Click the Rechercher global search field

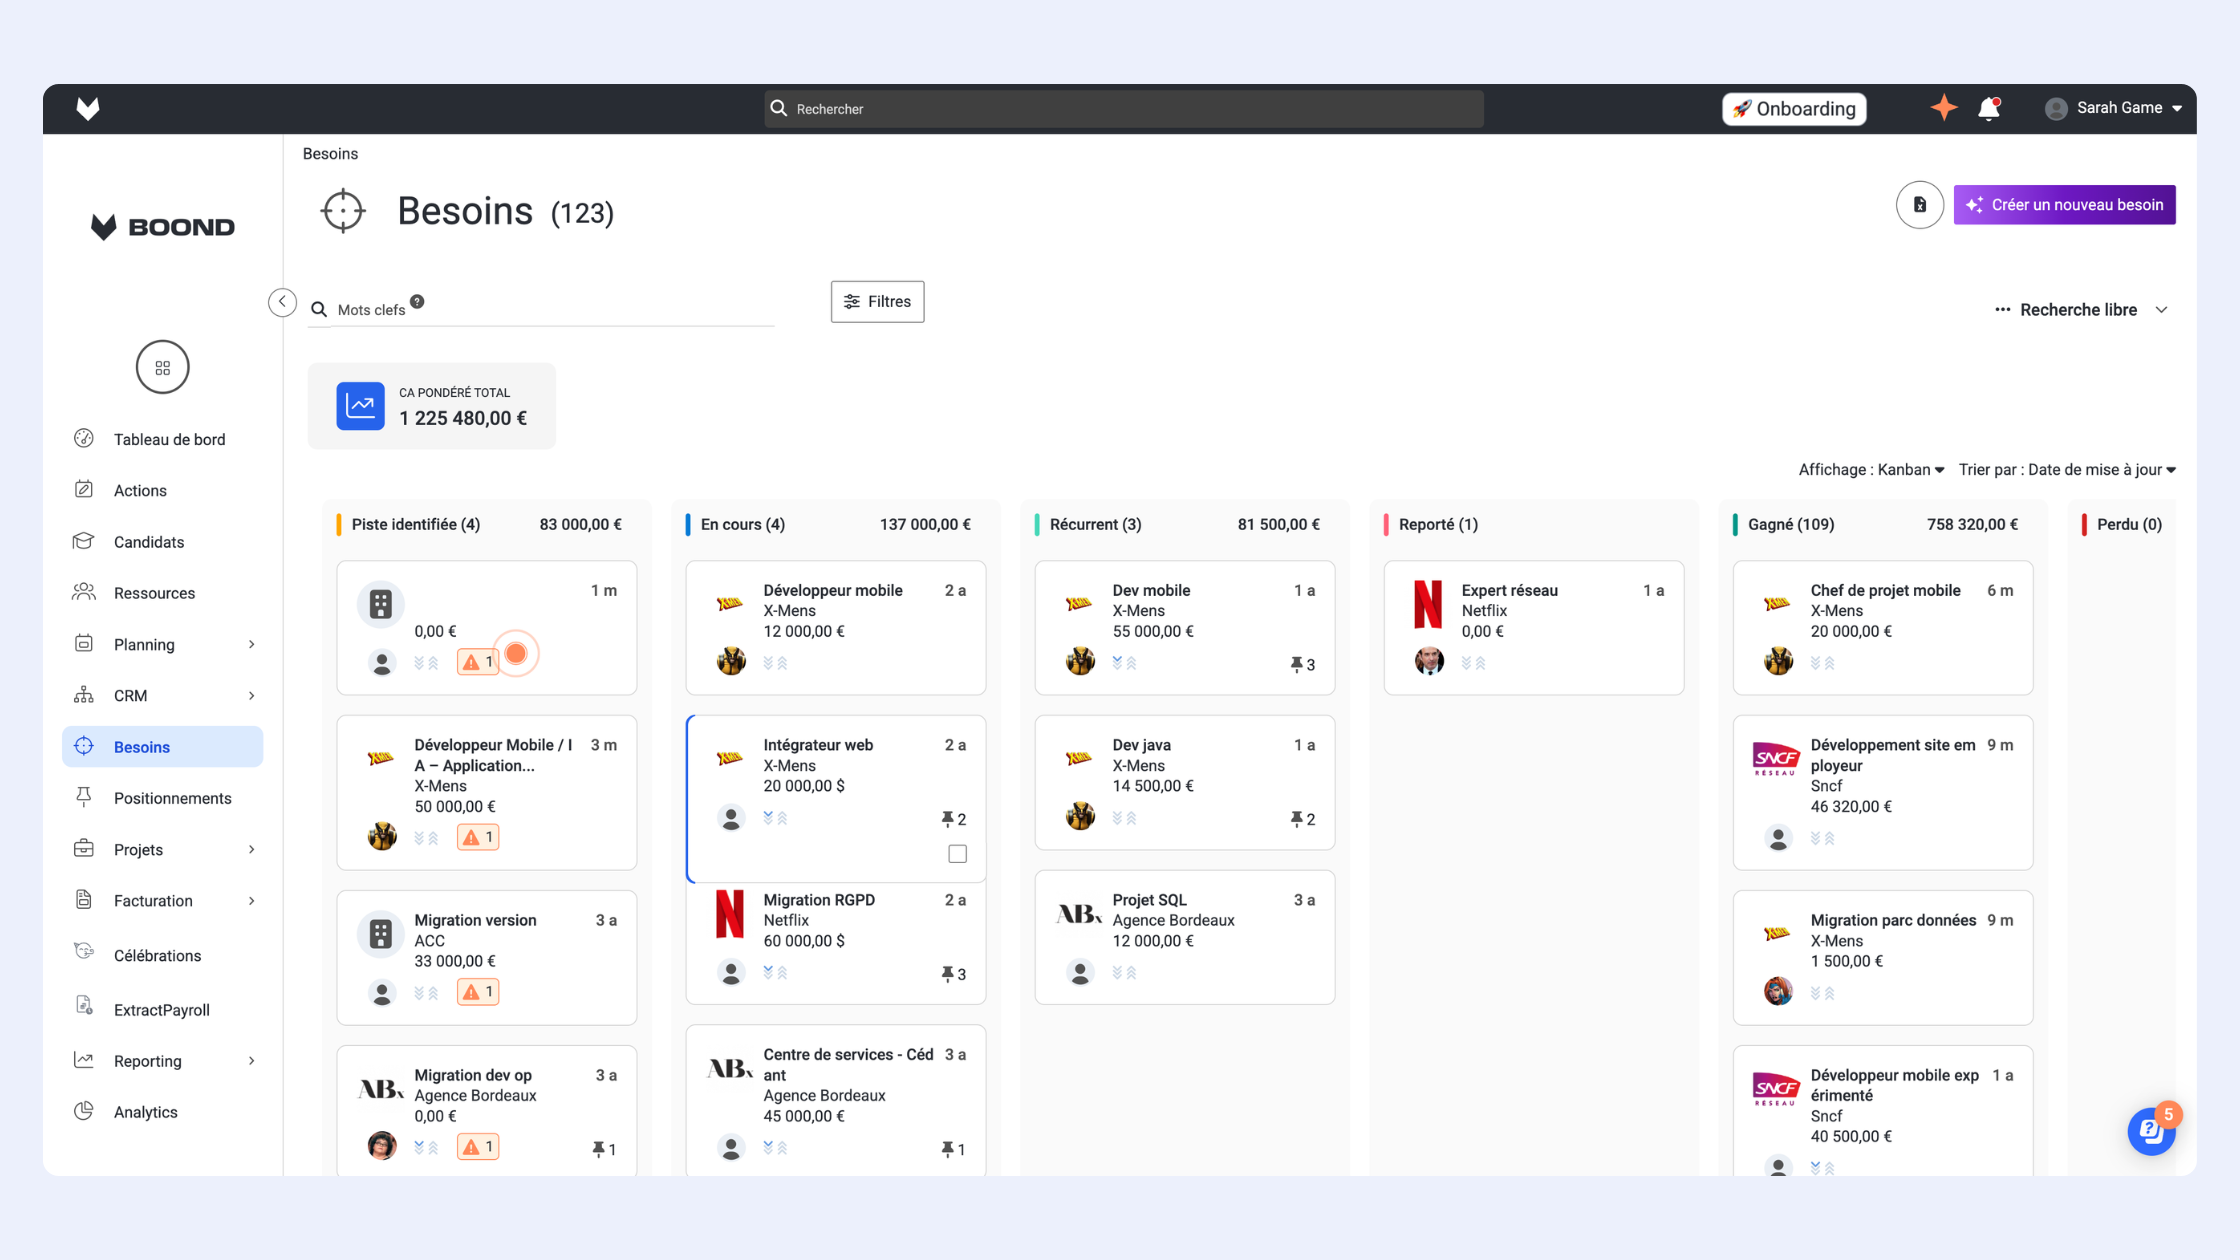coord(1124,108)
